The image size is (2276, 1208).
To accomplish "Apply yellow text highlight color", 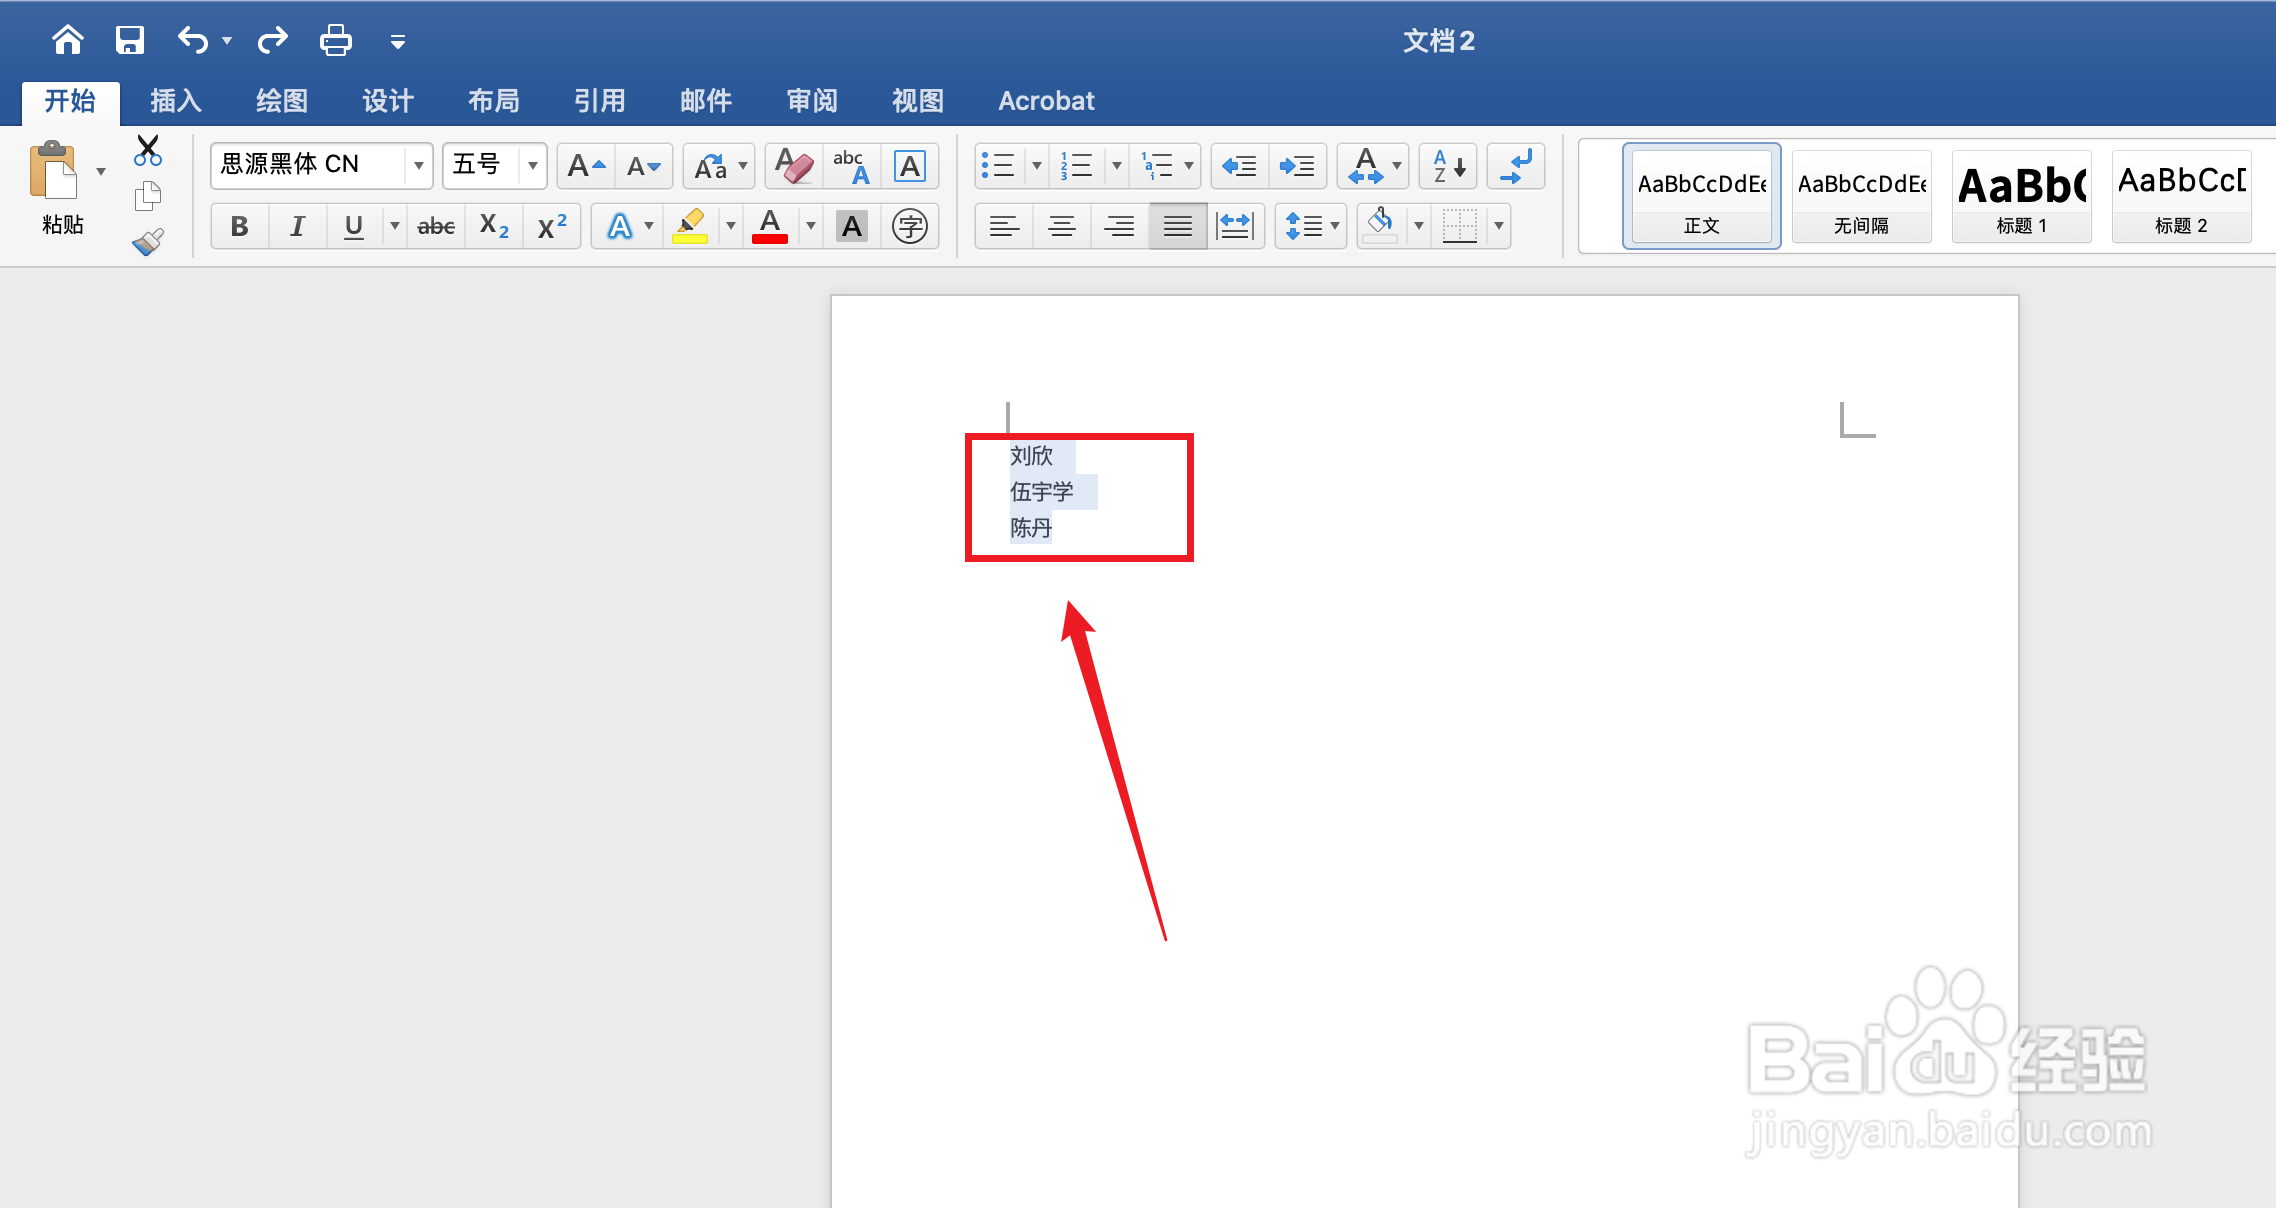I will [x=690, y=226].
